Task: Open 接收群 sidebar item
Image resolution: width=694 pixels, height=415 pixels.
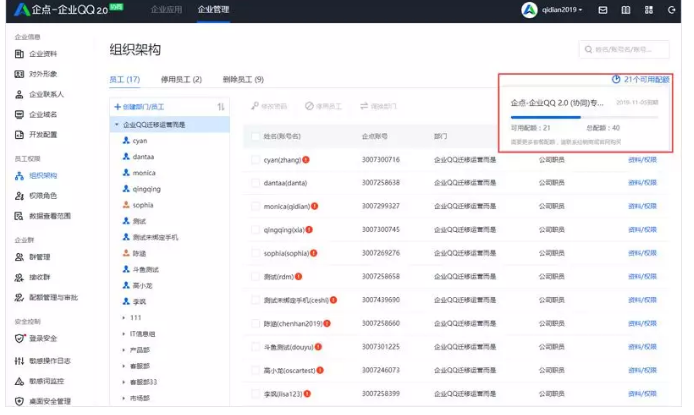Action: tap(32, 277)
